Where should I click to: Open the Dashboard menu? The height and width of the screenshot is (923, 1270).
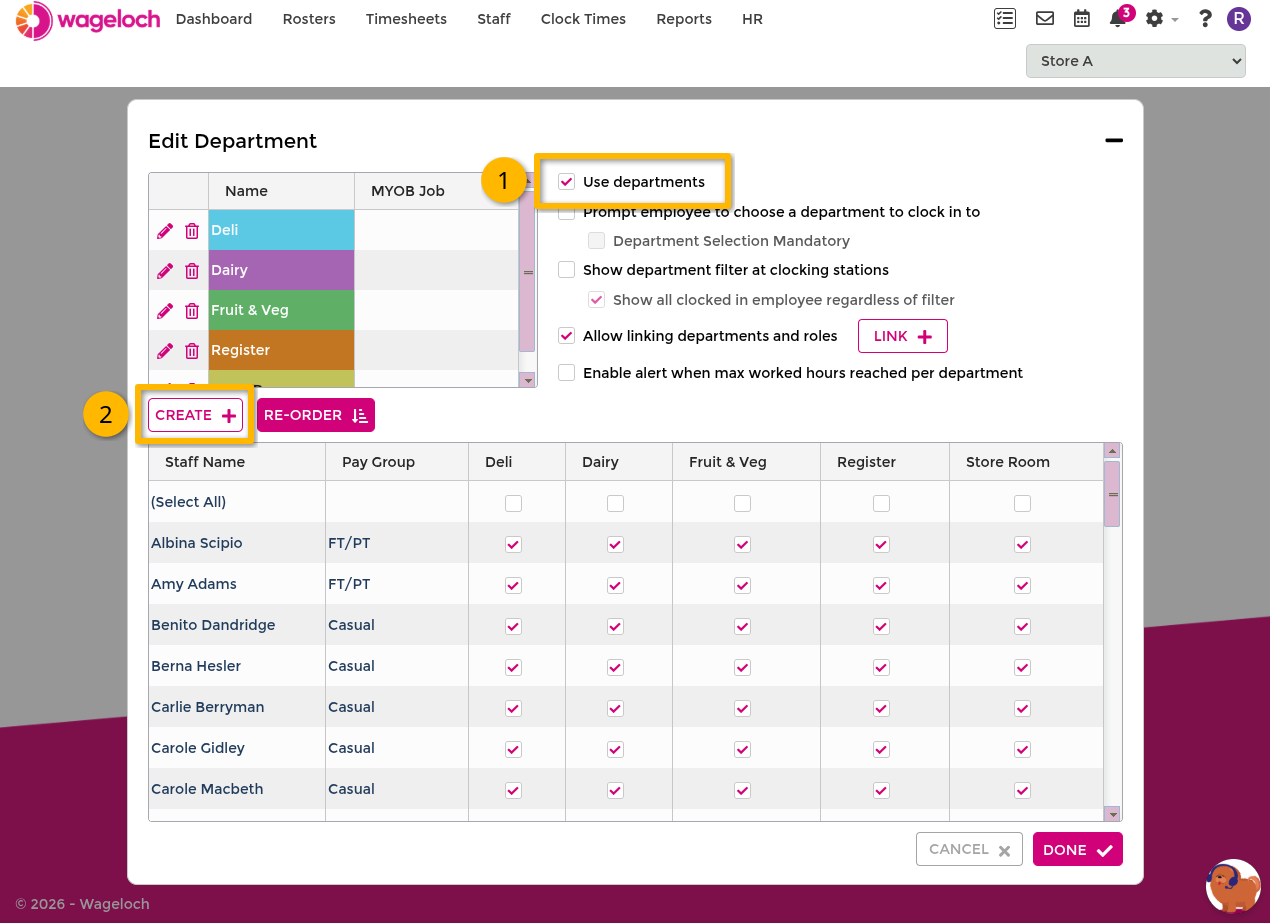[214, 19]
